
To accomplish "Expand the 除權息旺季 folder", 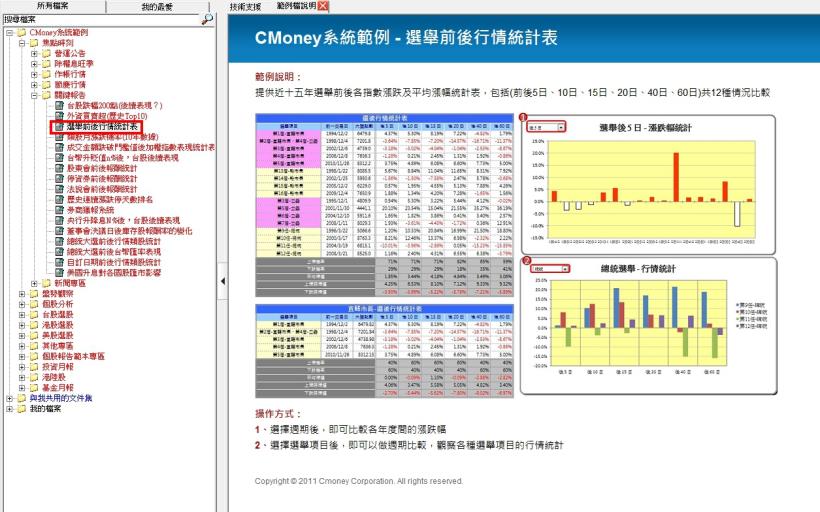I will pos(35,64).
